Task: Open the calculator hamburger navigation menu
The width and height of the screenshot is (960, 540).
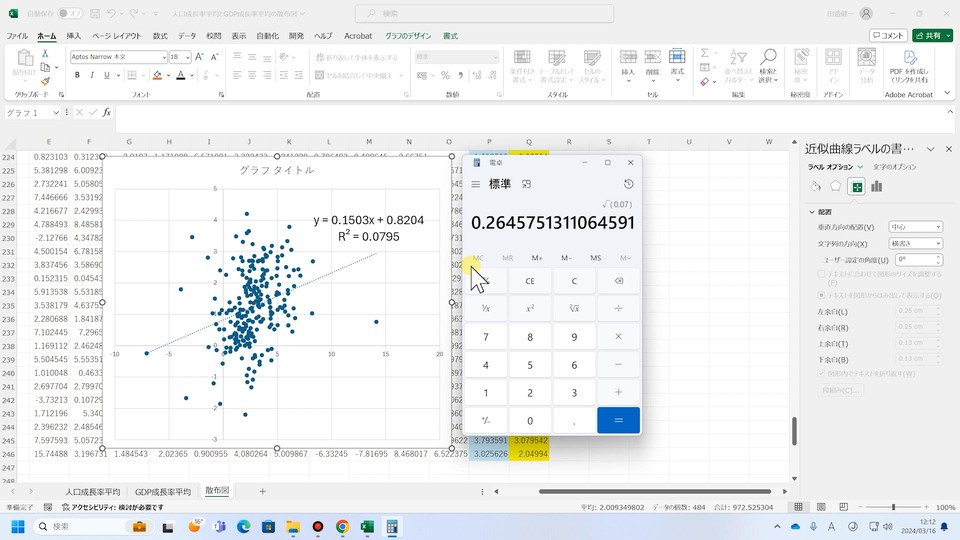Action: pos(475,184)
